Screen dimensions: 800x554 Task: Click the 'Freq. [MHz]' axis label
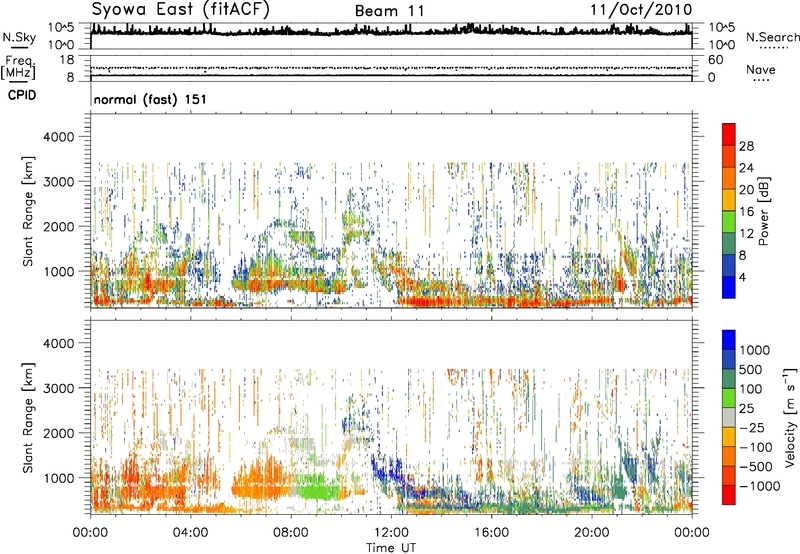point(18,67)
